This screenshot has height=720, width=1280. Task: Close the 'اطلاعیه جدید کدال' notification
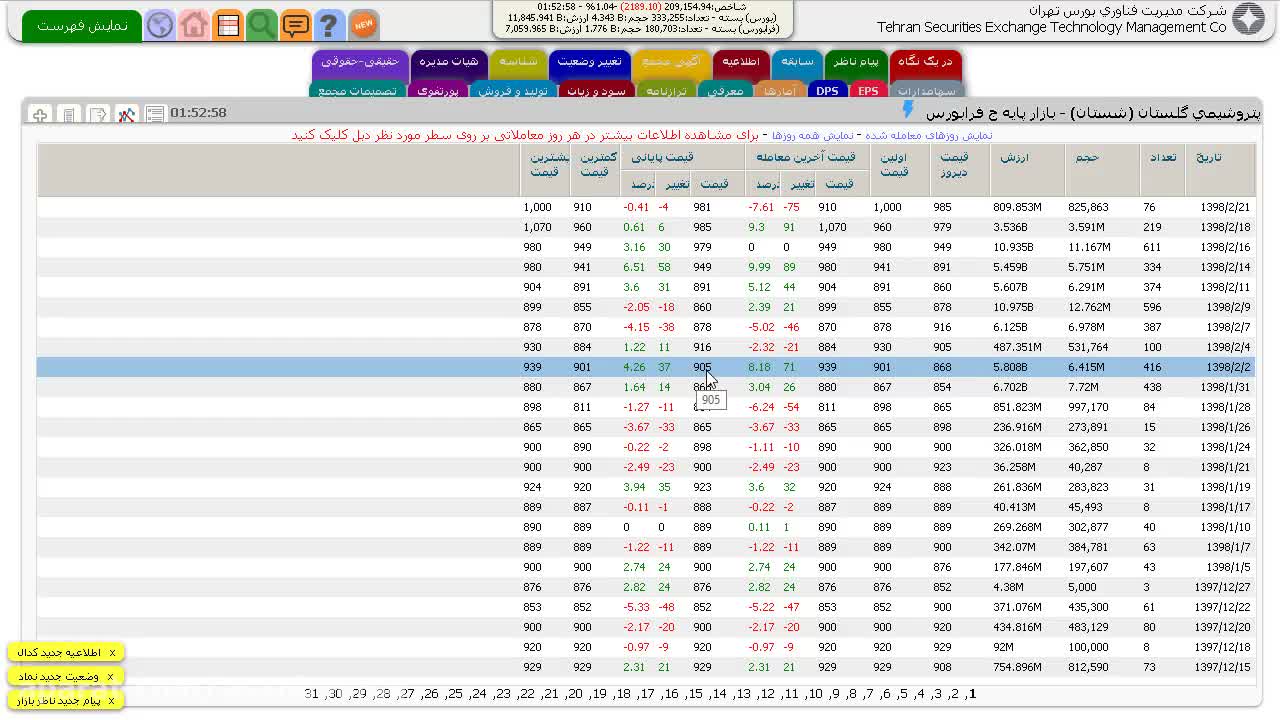tap(112, 653)
